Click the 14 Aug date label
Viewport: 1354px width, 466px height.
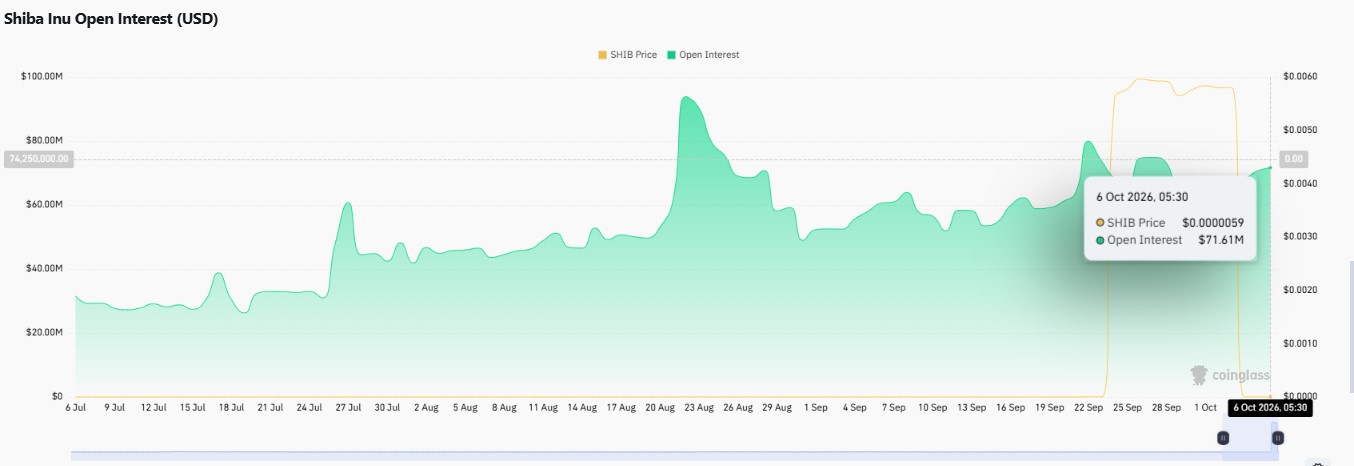click(x=582, y=408)
